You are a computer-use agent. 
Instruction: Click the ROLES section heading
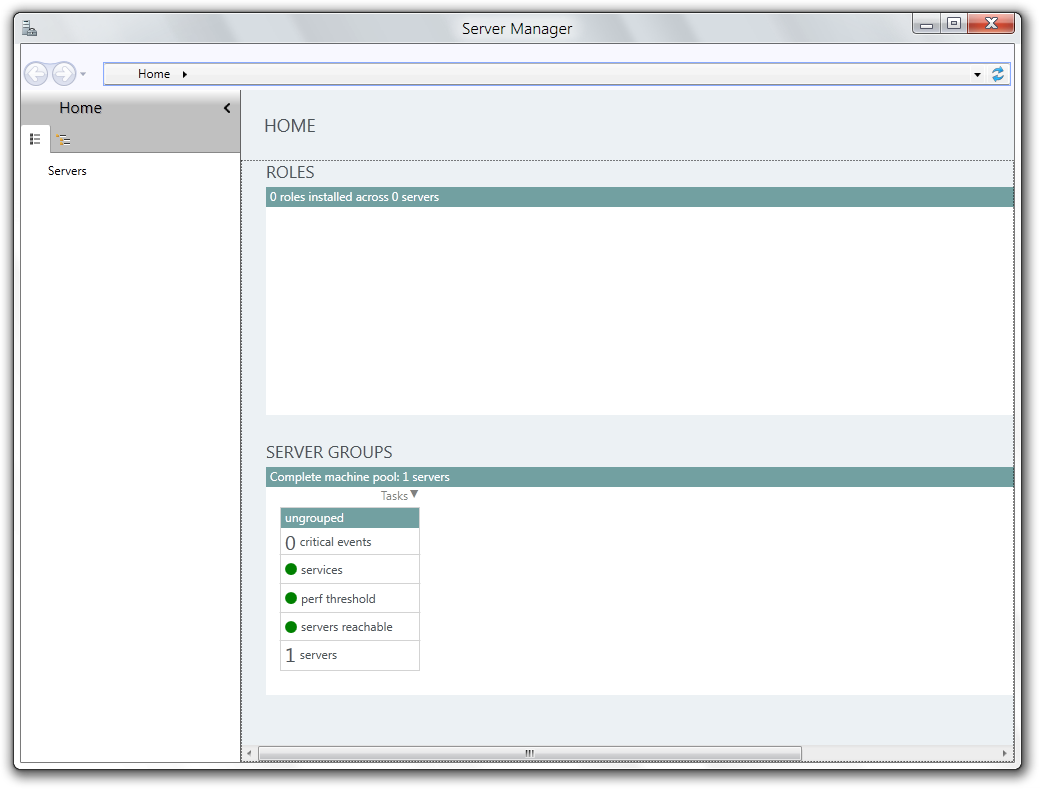click(290, 172)
